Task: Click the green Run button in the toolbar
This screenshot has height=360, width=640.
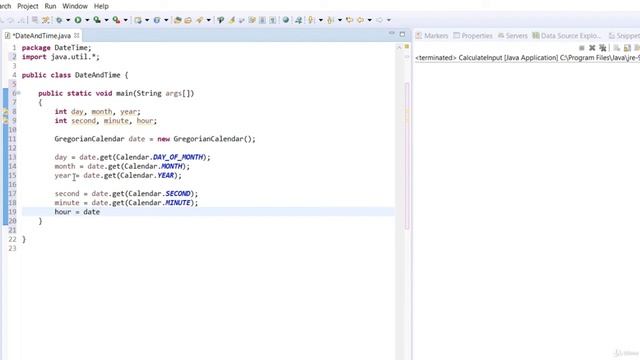Action: [78, 20]
